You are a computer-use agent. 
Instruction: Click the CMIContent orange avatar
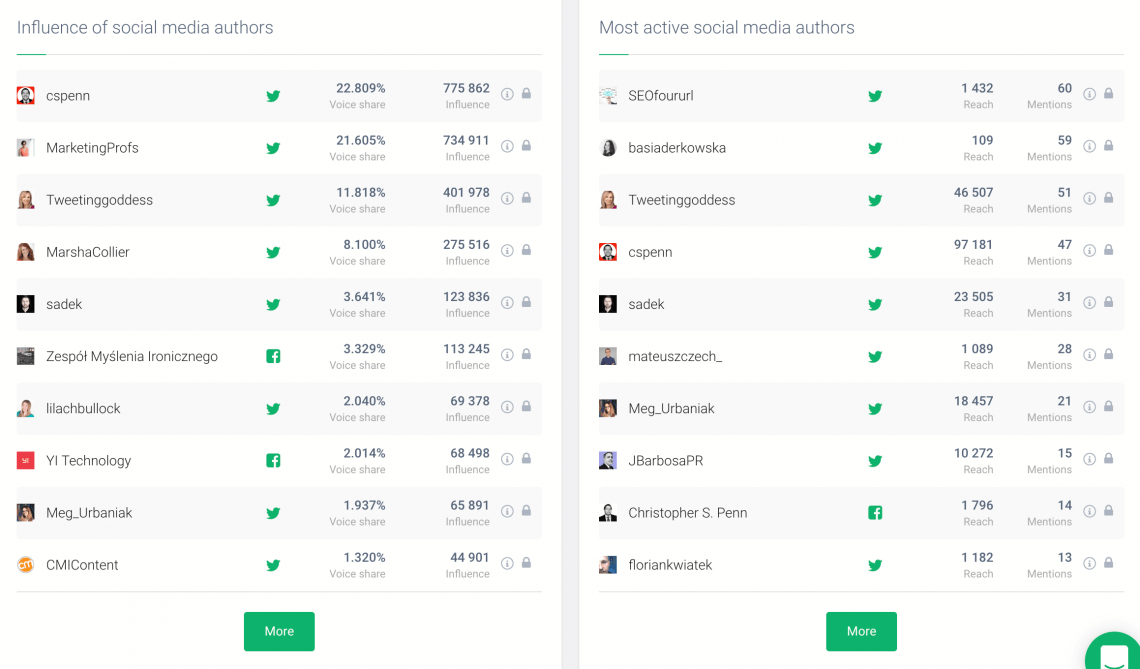click(25, 564)
